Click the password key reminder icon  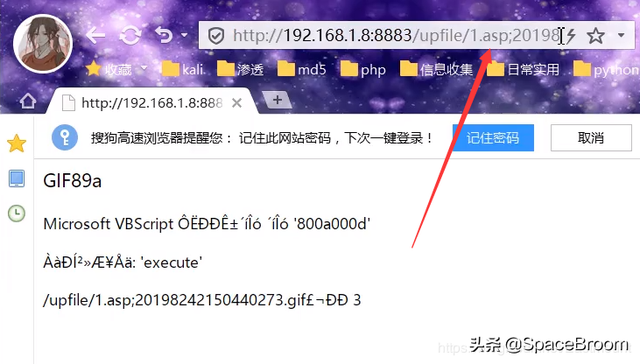pyautogui.click(x=64, y=138)
